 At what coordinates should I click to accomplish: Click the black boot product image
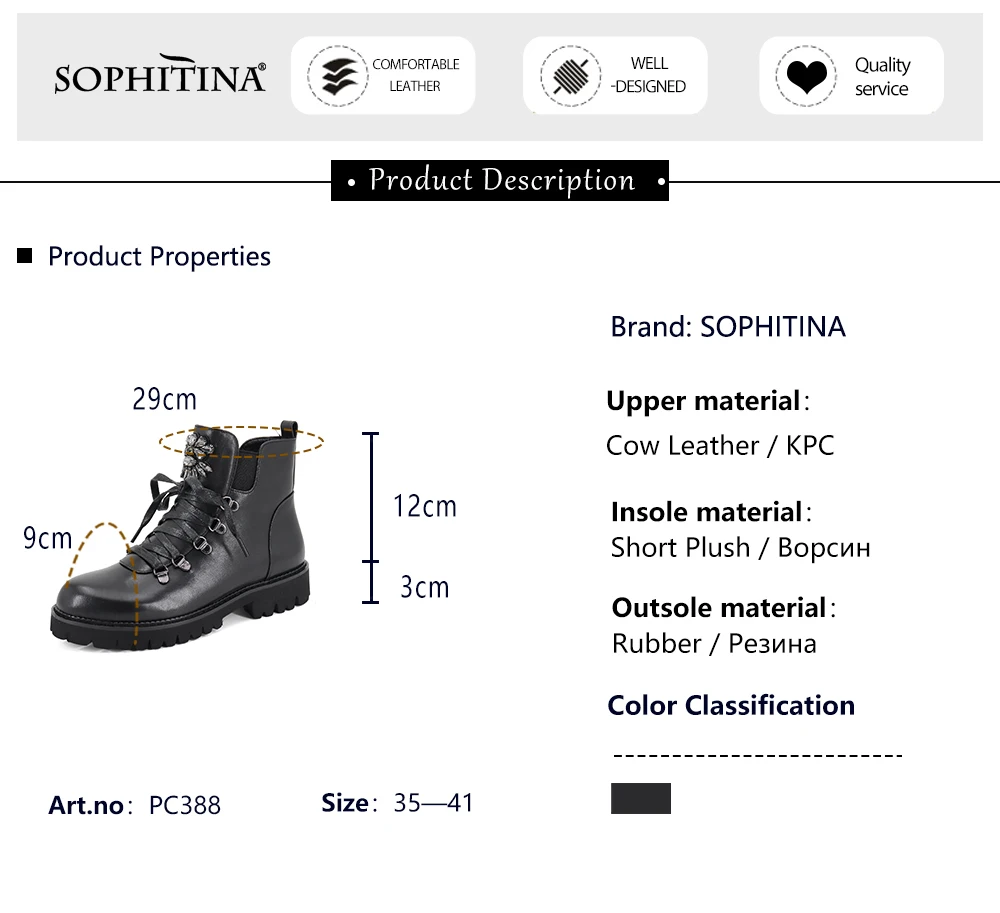coord(182,536)
